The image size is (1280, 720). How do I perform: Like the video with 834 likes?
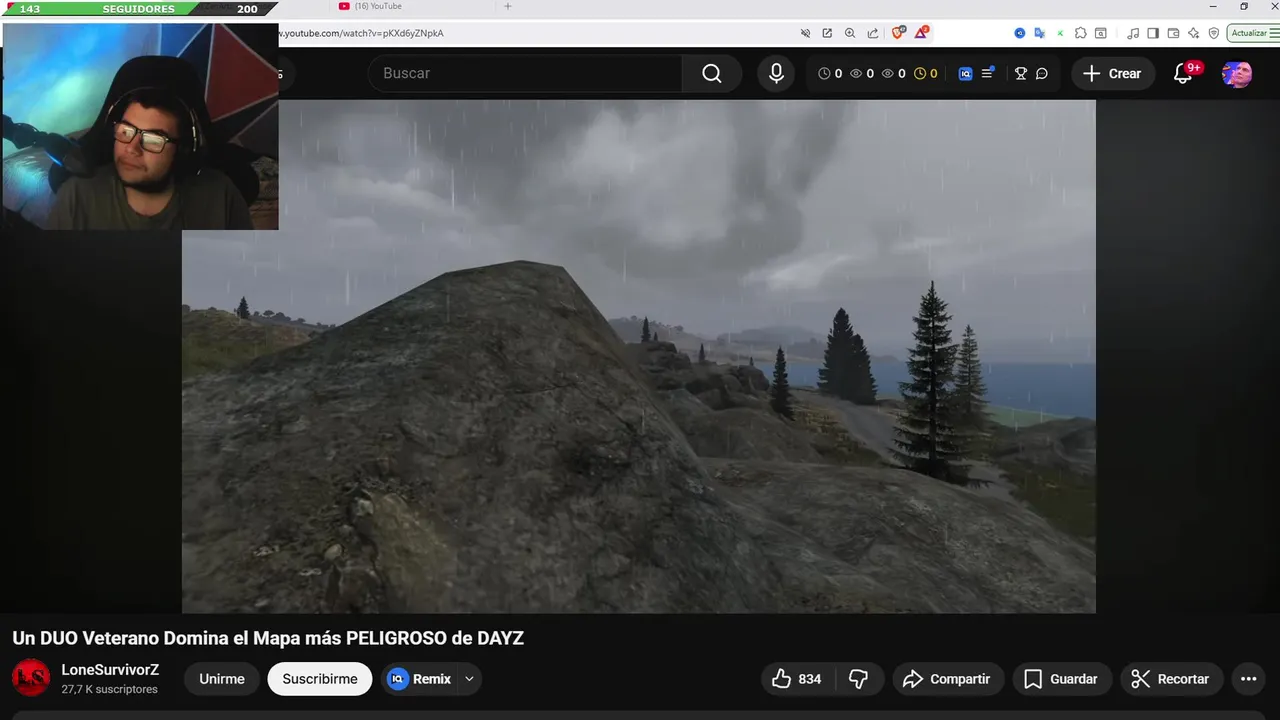(797, 679)
